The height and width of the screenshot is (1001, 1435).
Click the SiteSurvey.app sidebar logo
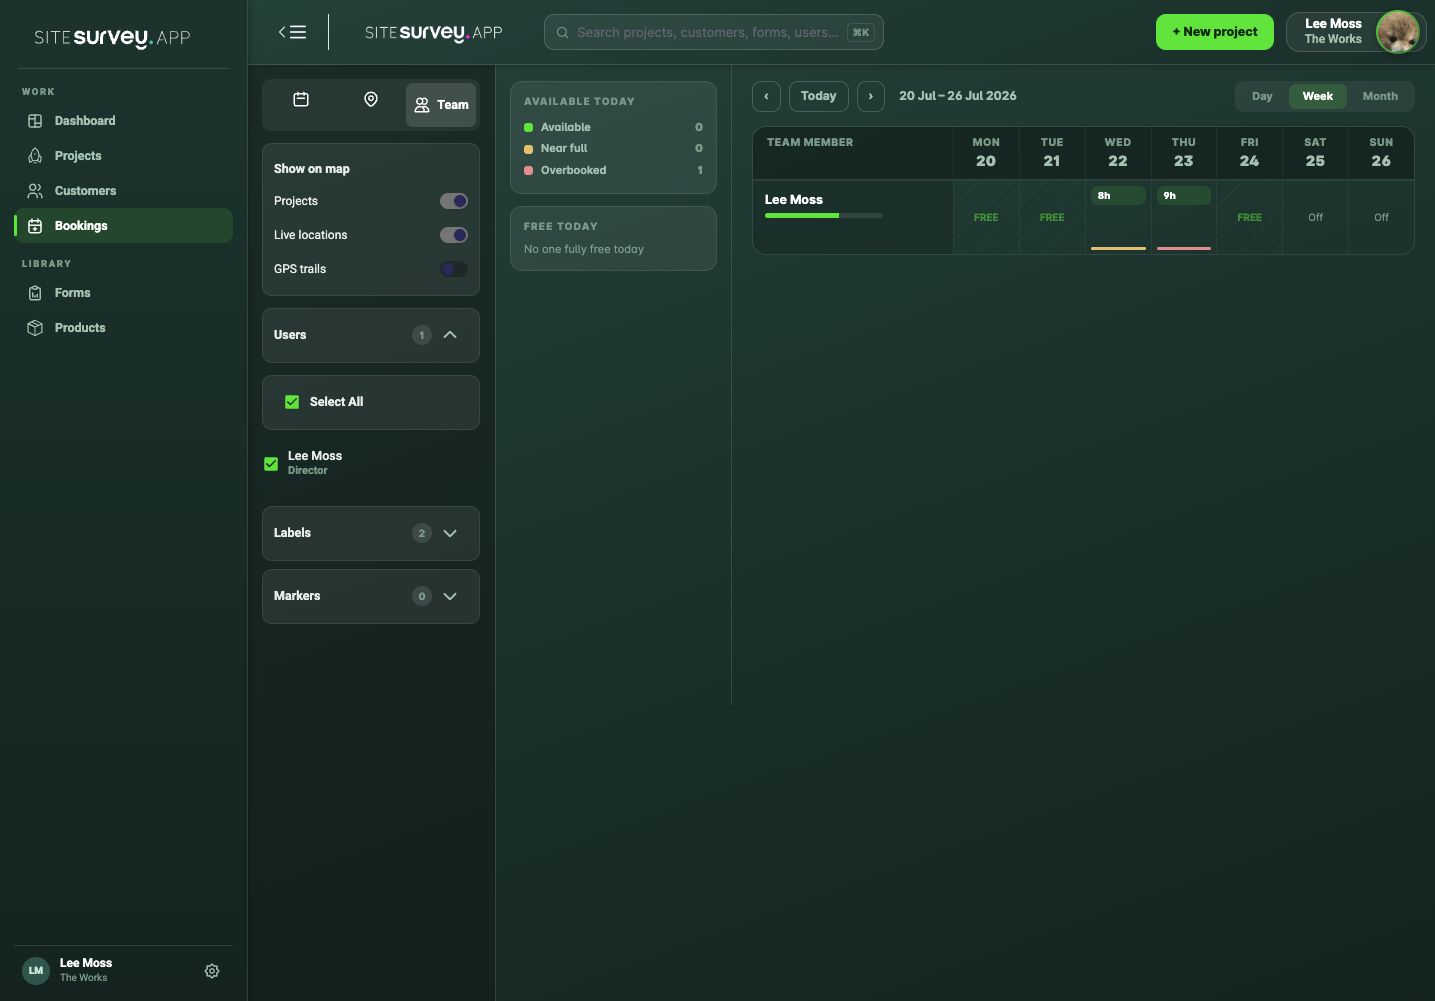coord(112,38)
